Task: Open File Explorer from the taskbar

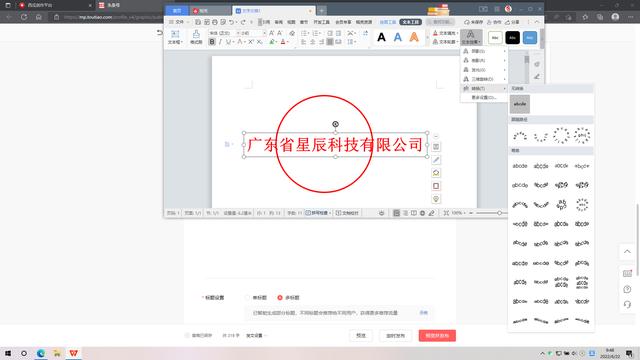Action: click(x=57, y=353)
